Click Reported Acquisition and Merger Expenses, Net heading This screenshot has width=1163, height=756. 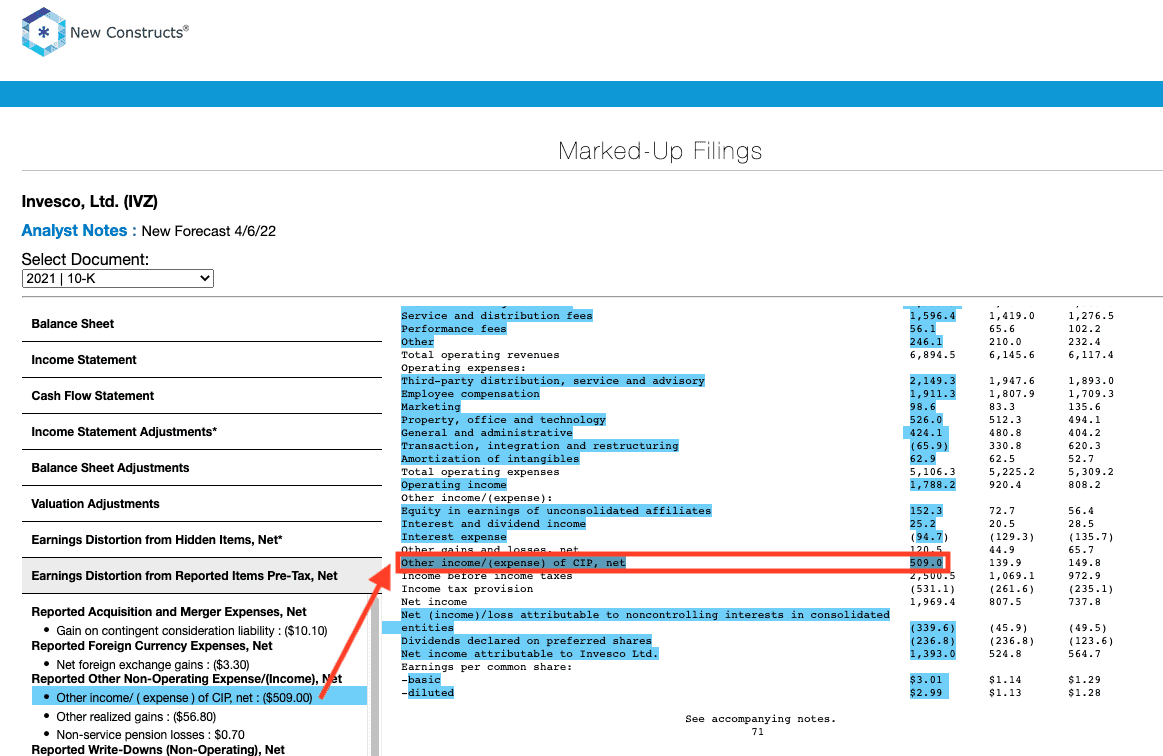168,612
